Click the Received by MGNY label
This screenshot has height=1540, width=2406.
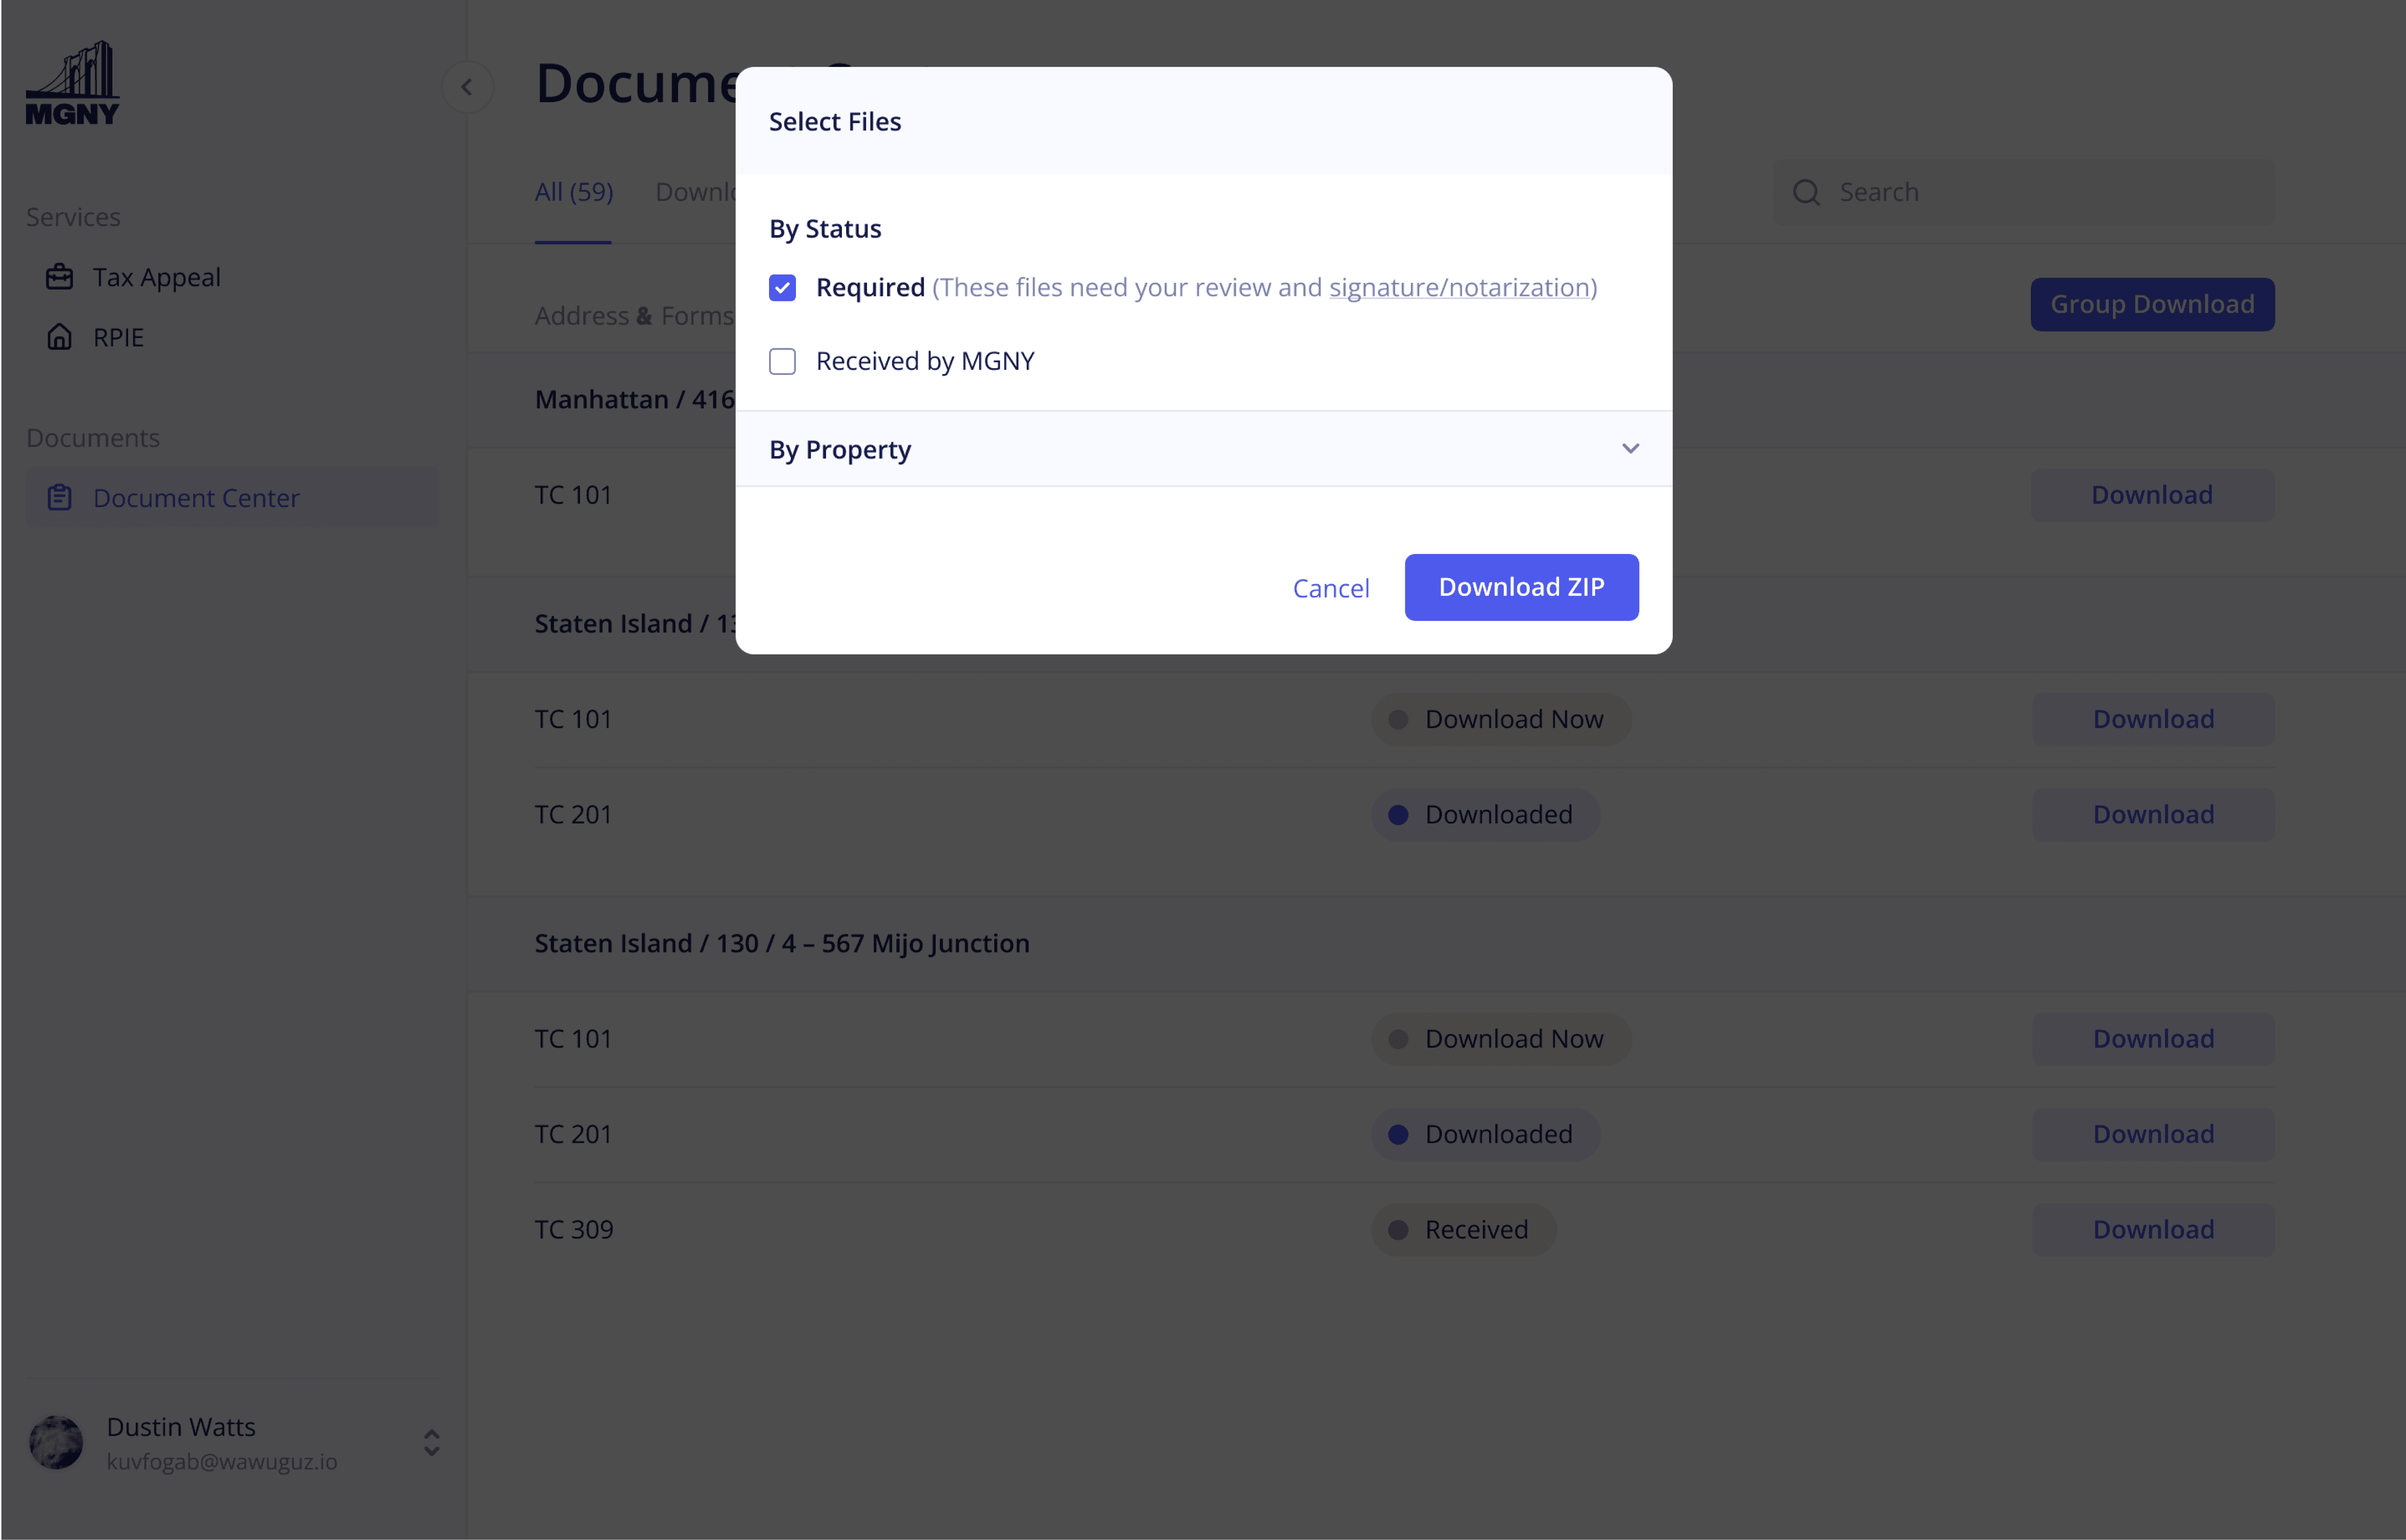(925, 361)
